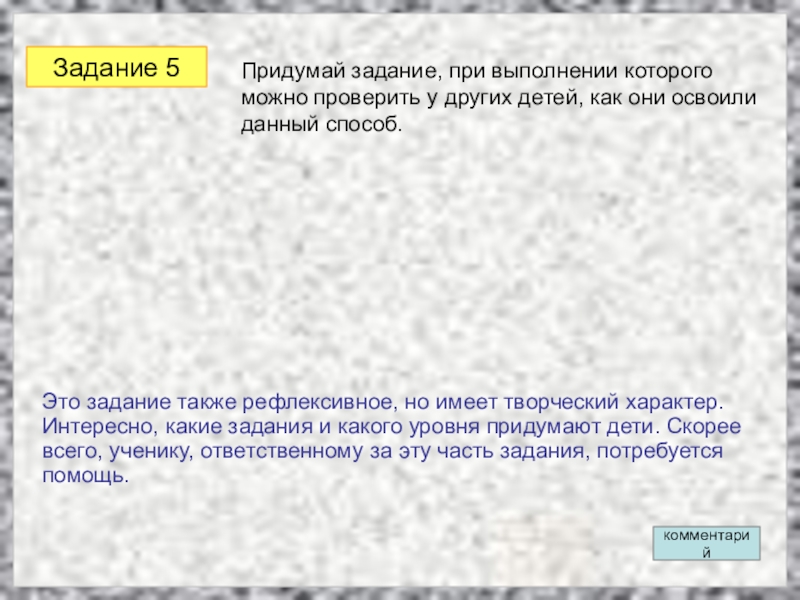Click the blue word 'помощь.'
The image size is (800, 600).
tap(85, 476)
